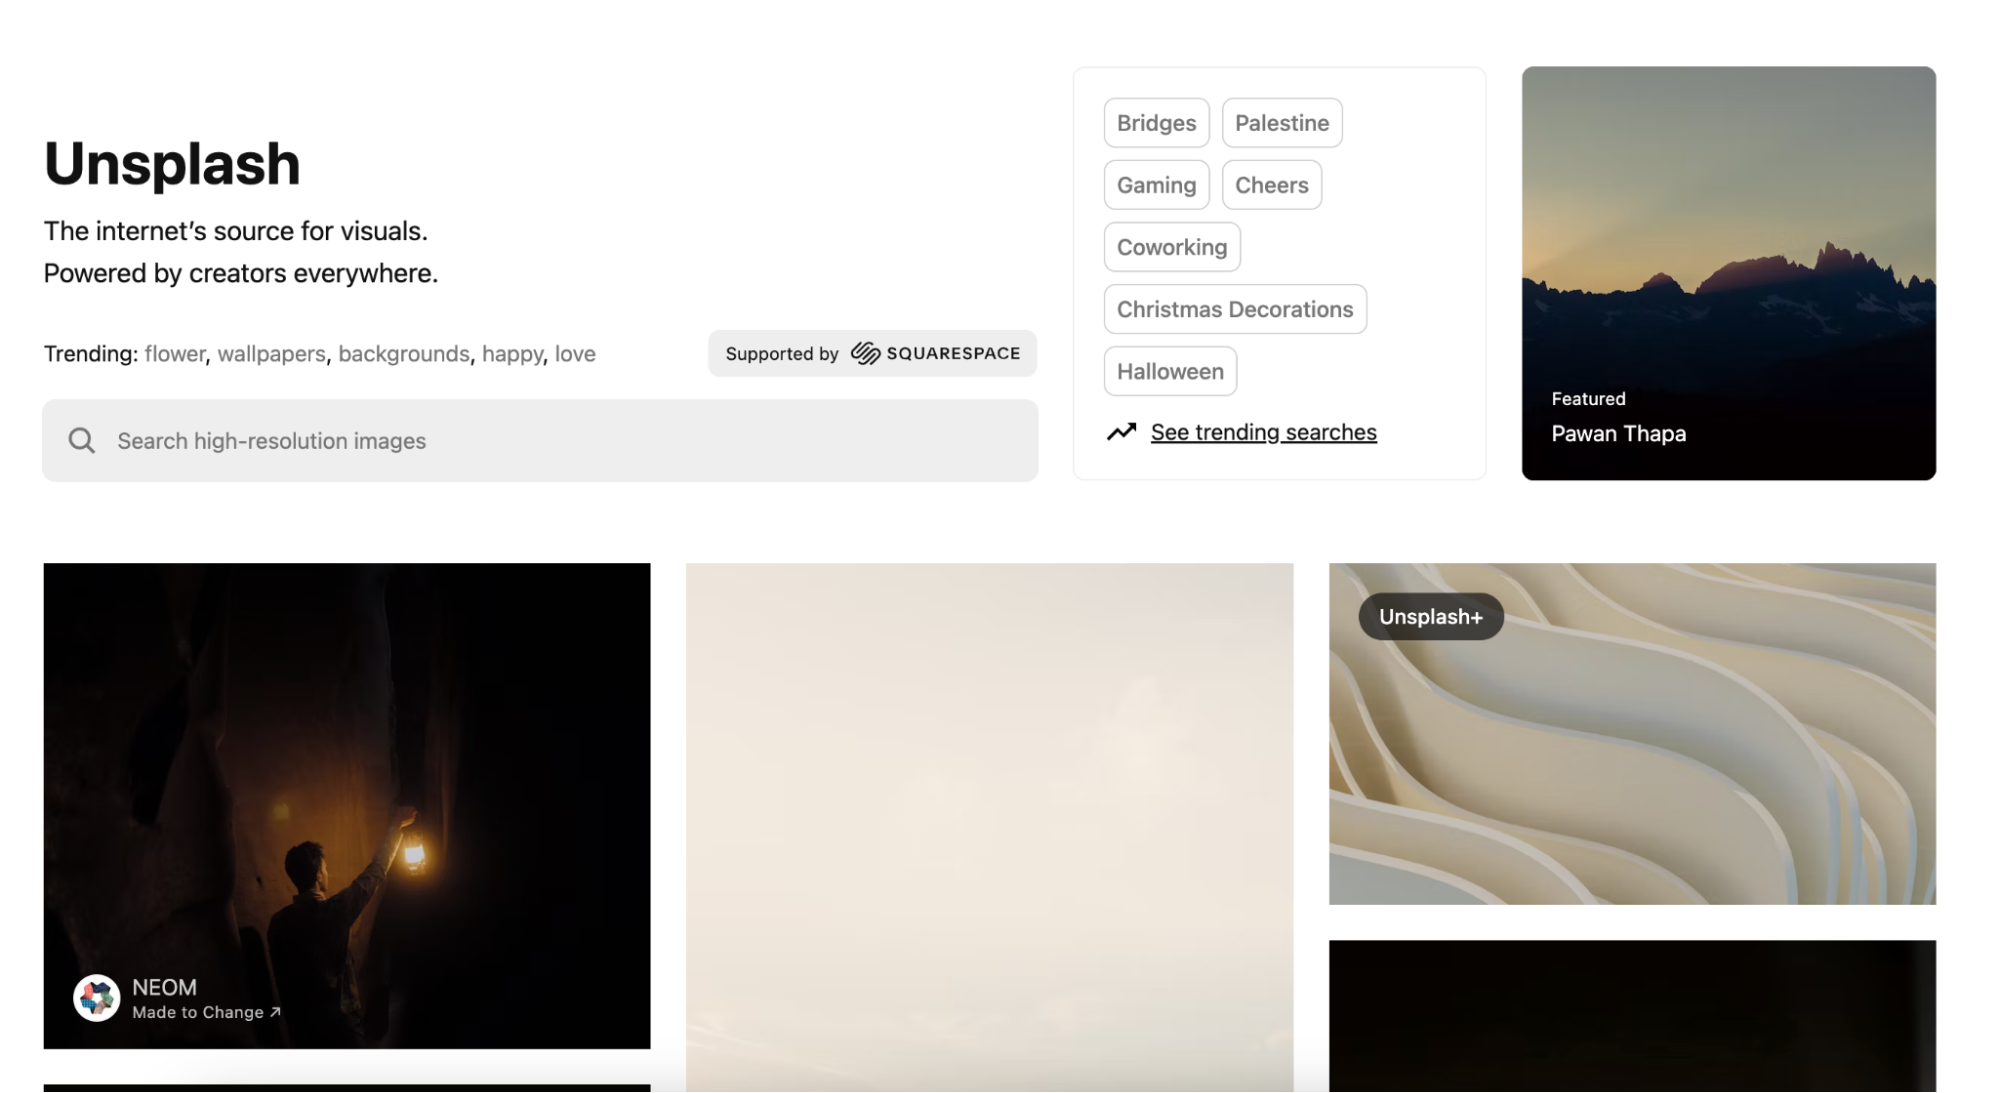
Task: Click the search magnifying glass icon
Action: (x=82, y=440)
